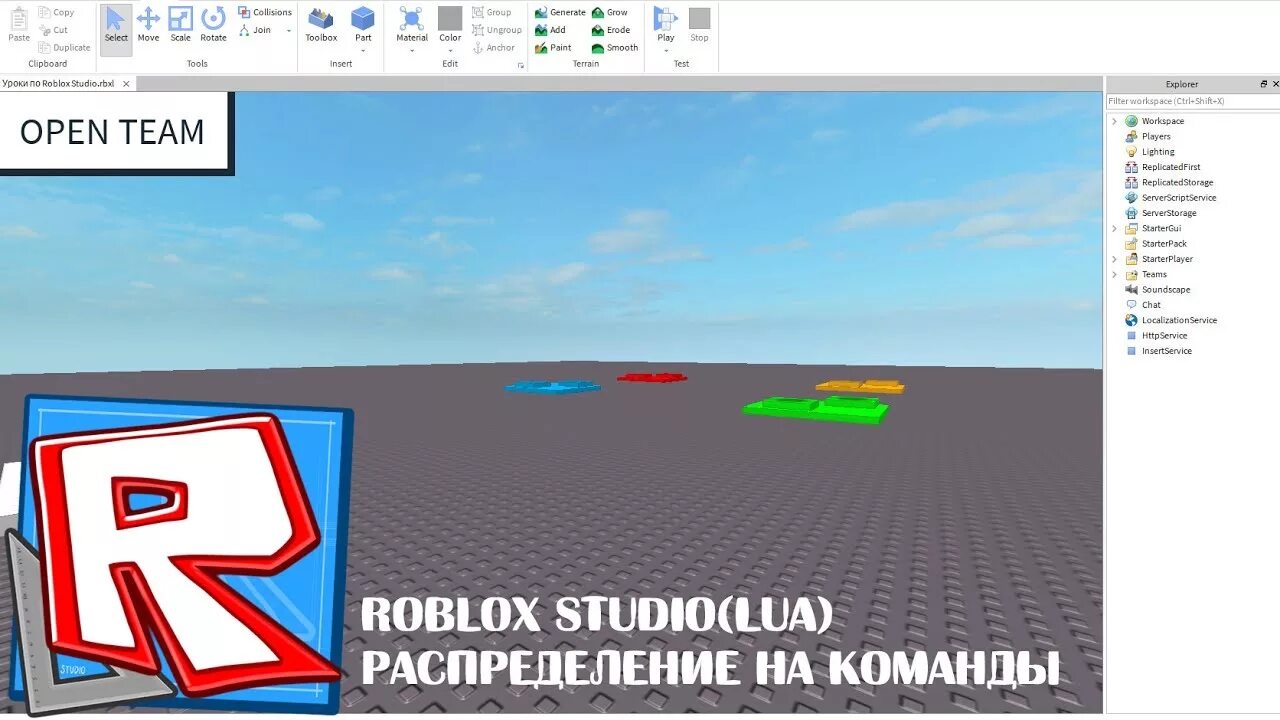
Task: Choose the Erode terrain tool
Action: pos(611,30)
